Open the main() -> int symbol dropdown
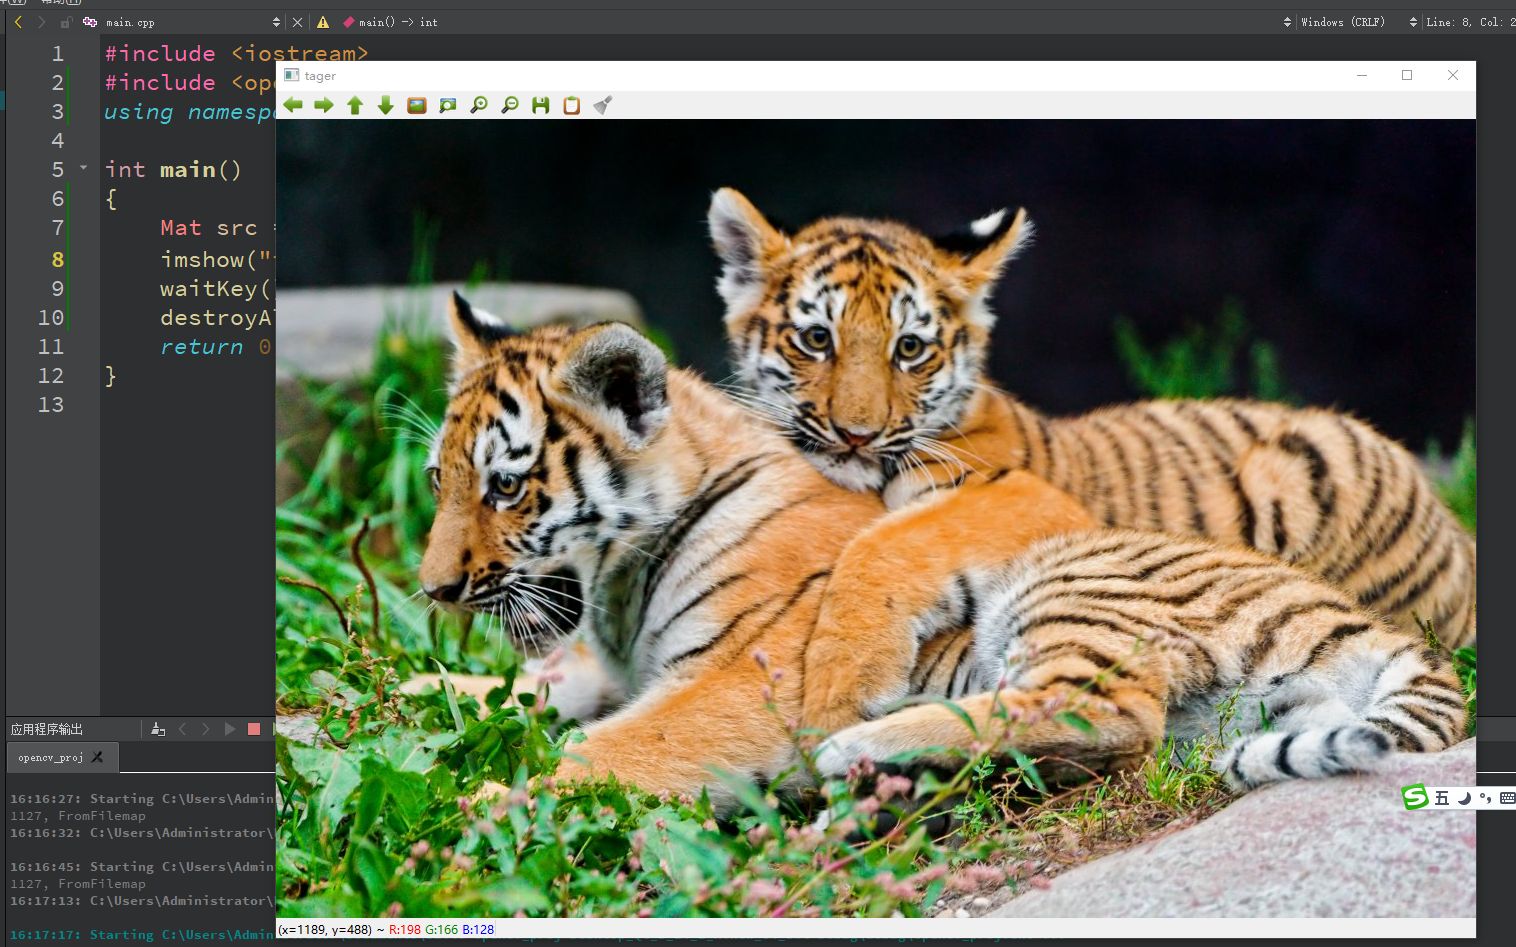The width and height of the screenshot is (1516, 947). click(390, 22)
